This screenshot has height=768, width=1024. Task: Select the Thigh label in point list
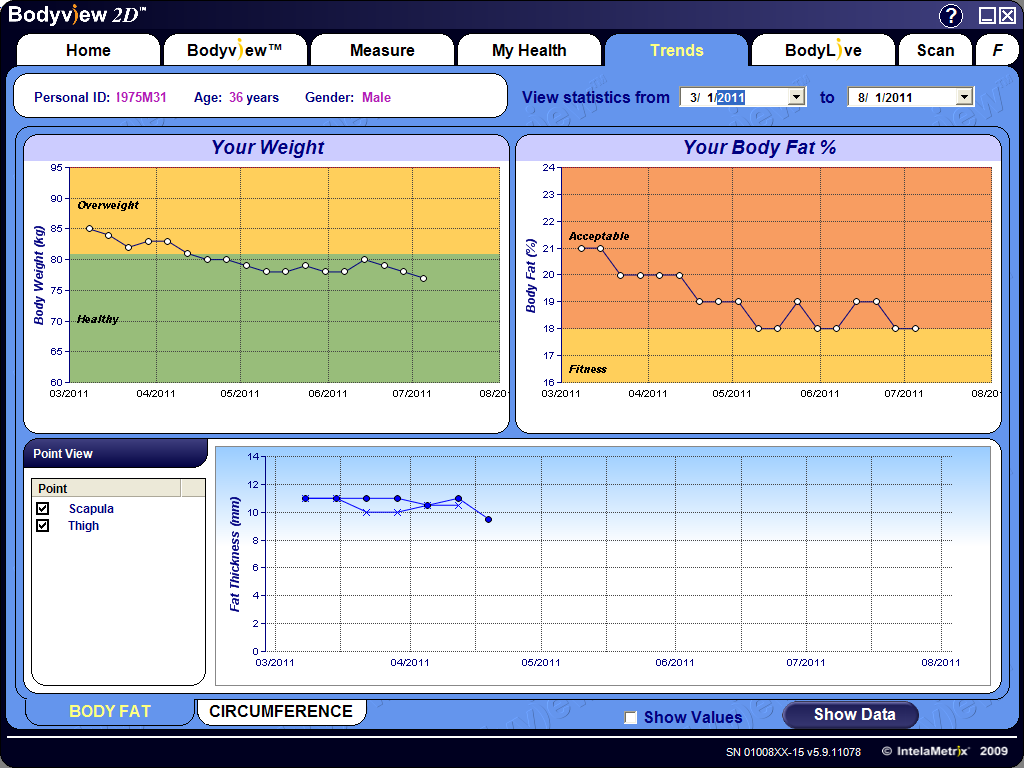pos(84,526)
